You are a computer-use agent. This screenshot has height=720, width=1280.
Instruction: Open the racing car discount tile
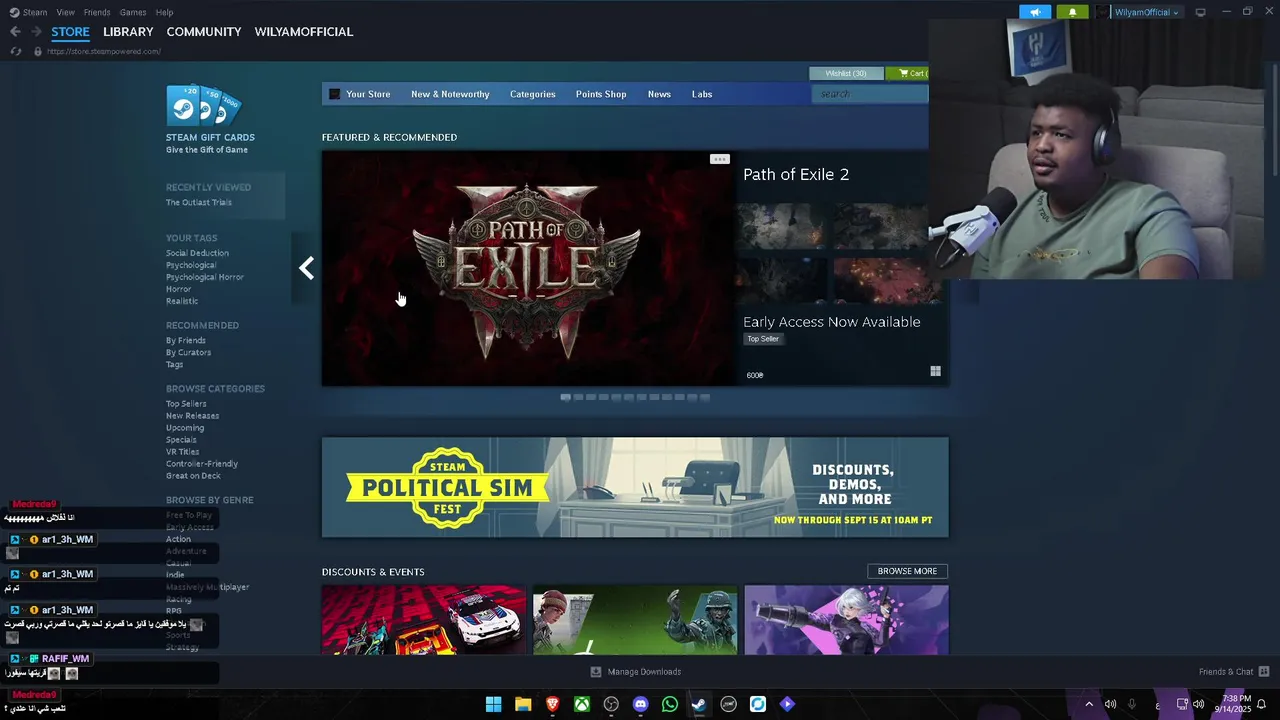click(424, 620)
